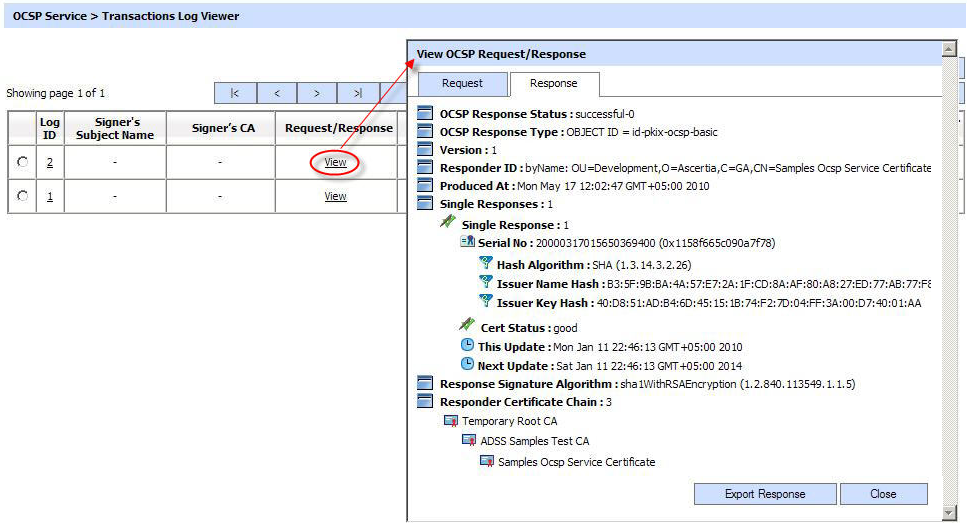Switch to the Request tab
This screenshot has width=967, height=526.
[462, 84]
